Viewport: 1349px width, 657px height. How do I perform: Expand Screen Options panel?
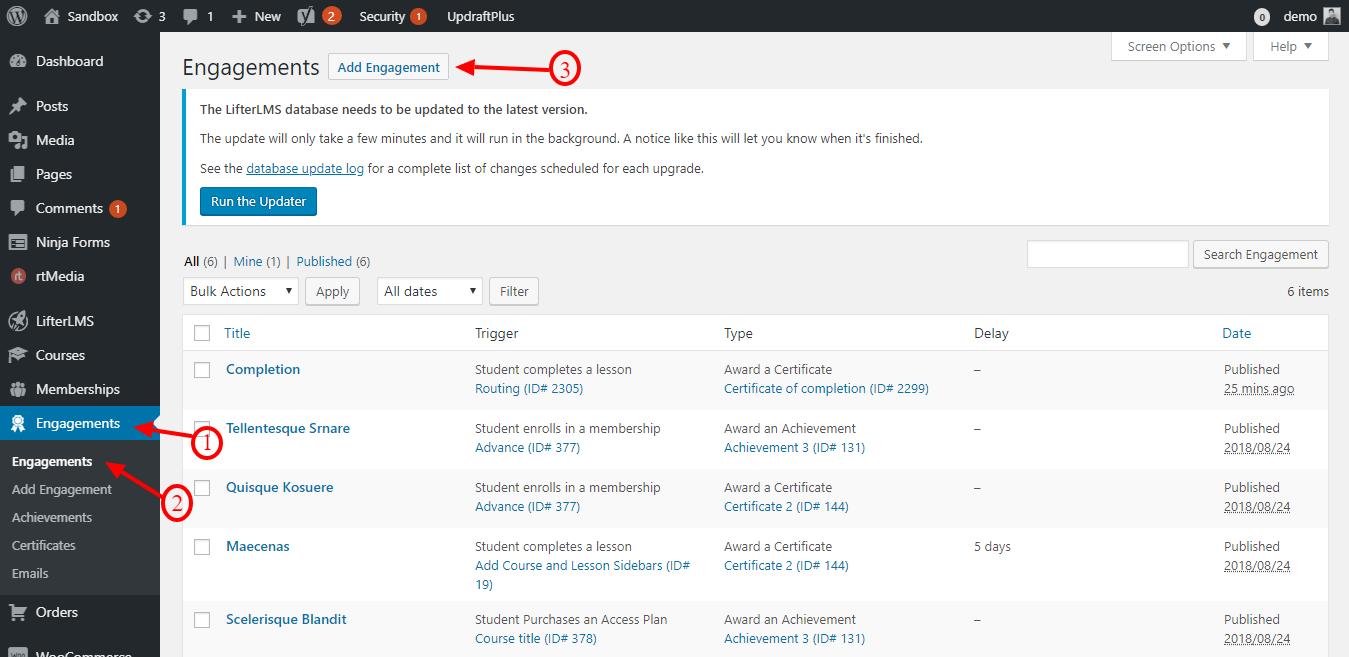pyautogui.click(x=1179, y=46)
